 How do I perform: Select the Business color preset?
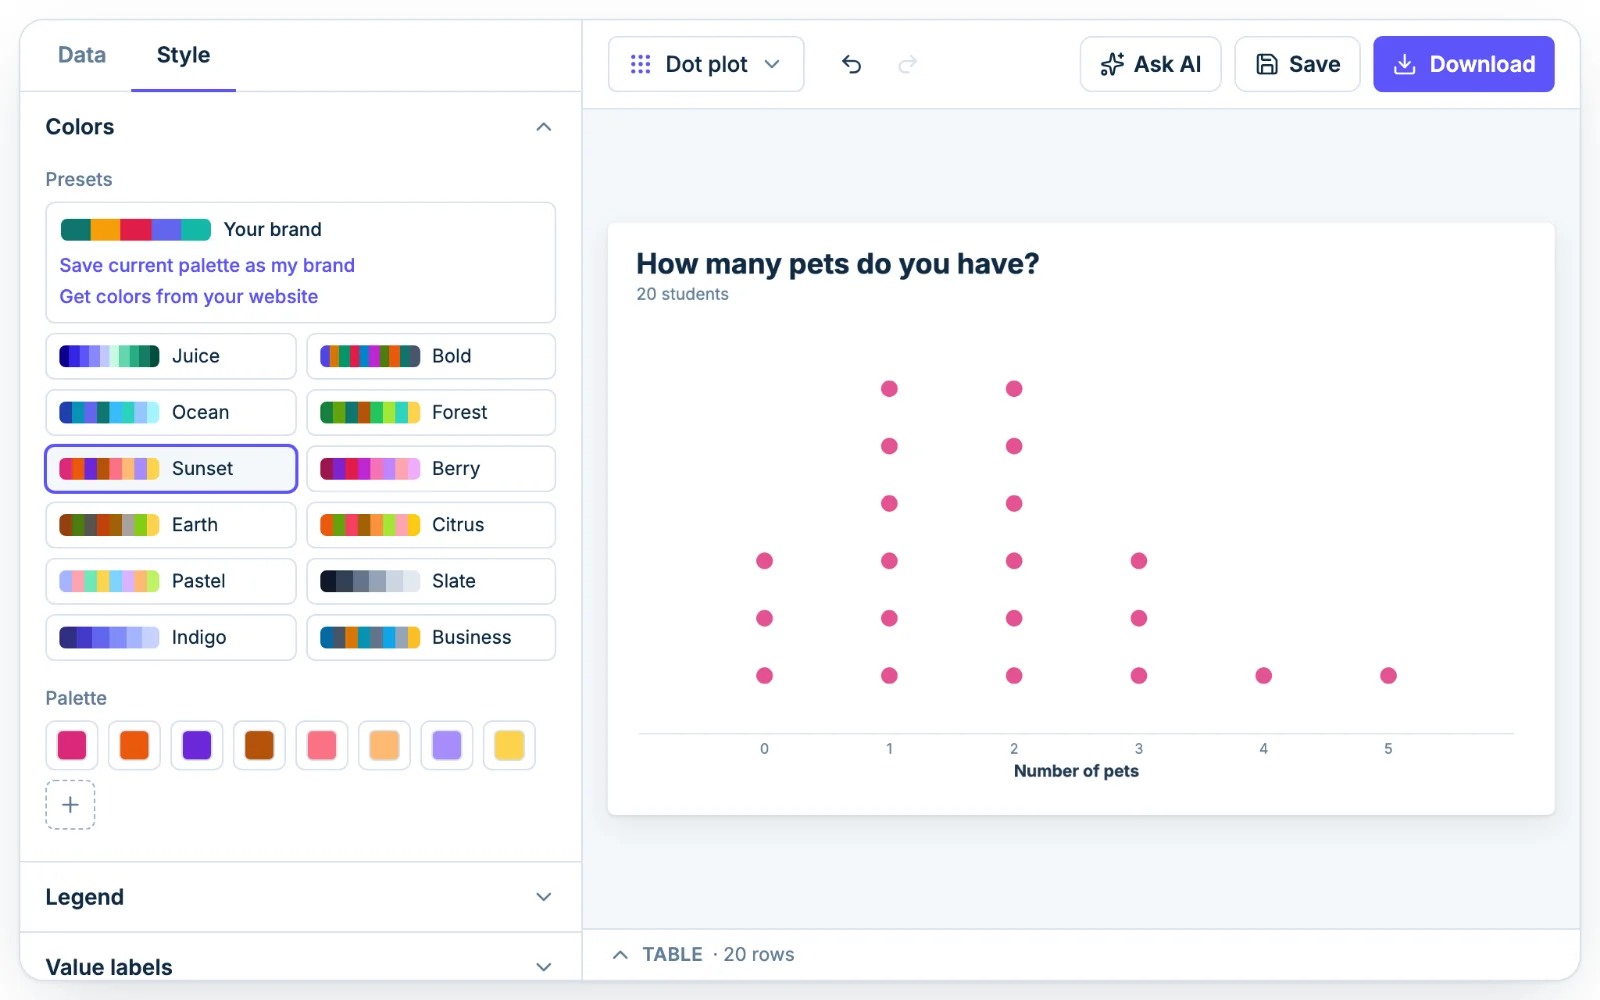pyautogui.click(x=431, y=637)
